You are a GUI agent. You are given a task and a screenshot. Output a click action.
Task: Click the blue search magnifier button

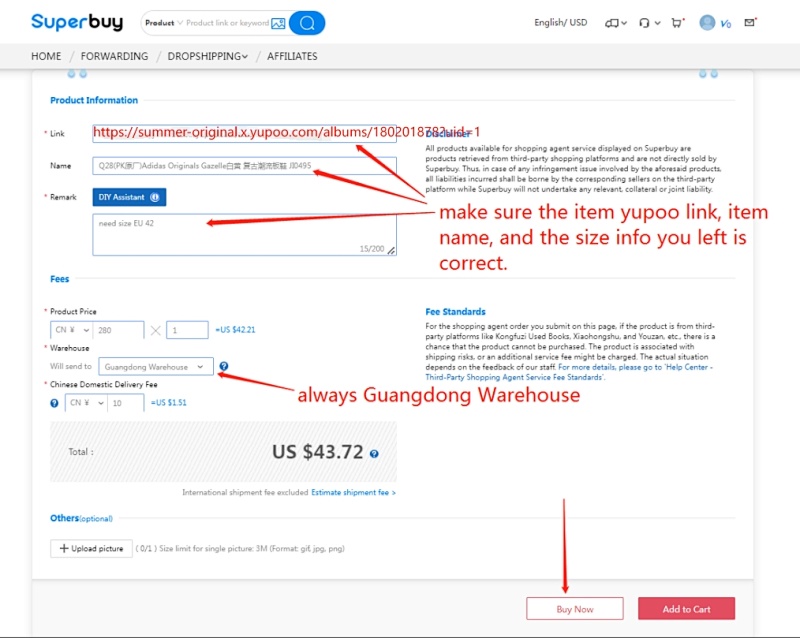click(307, 23)
